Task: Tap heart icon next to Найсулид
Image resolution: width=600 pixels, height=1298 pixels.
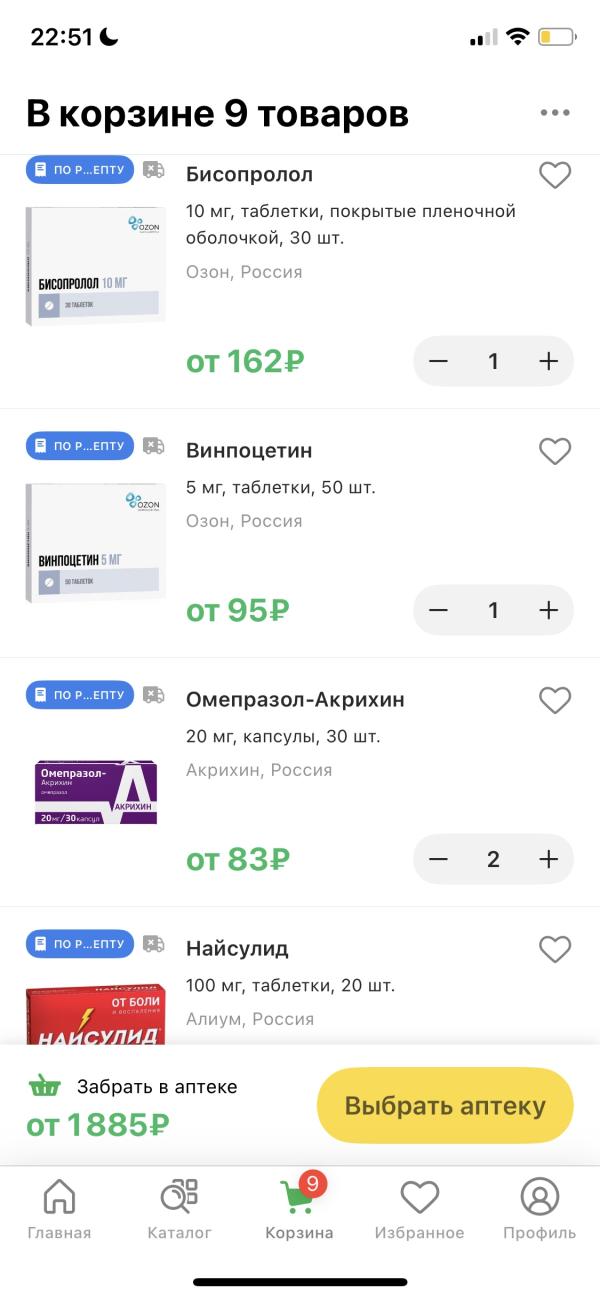Action: [x=555, y=947]
